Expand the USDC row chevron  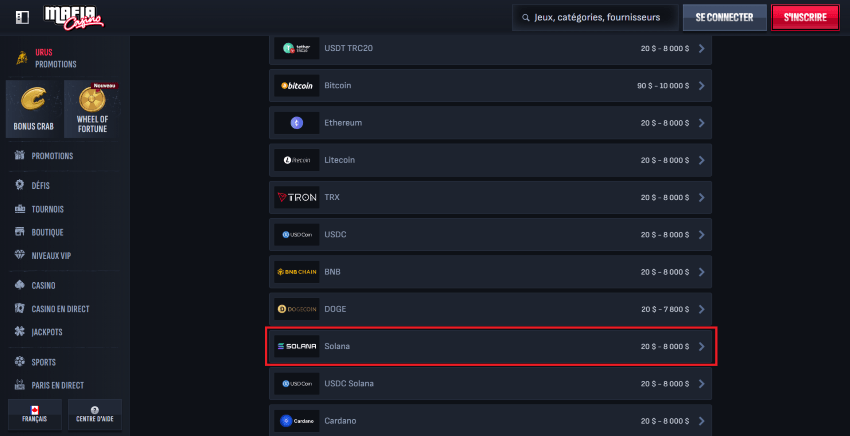701,235
